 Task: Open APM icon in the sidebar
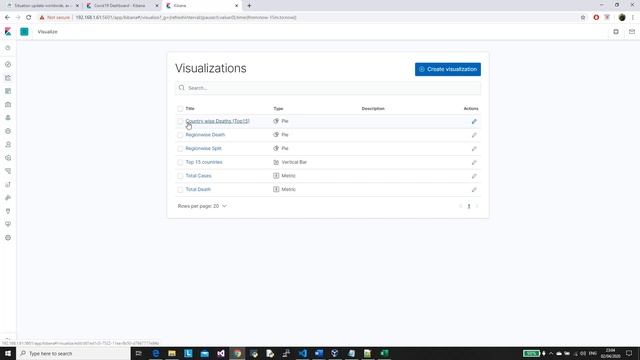pos(8,171)
